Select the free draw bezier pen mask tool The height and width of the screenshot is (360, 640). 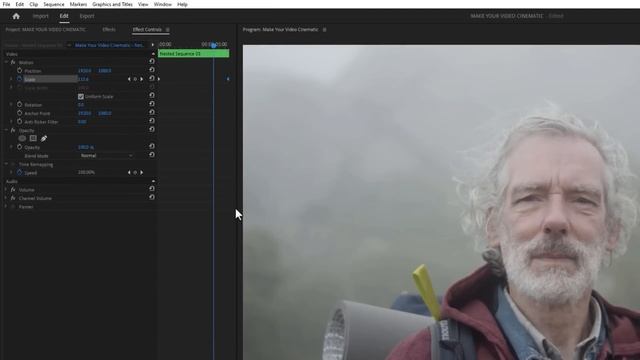(x=44, y=138)
